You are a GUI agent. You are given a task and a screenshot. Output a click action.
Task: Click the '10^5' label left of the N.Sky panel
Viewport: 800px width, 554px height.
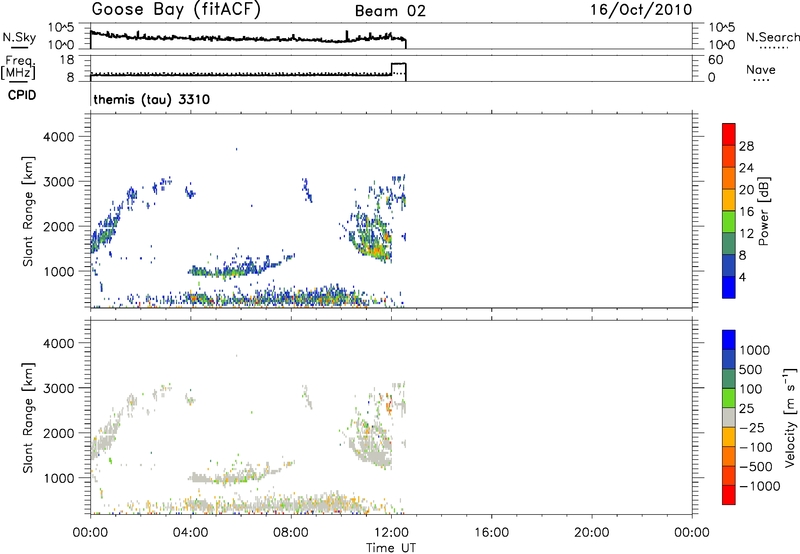pyautogui.click(x=61, y=28)
